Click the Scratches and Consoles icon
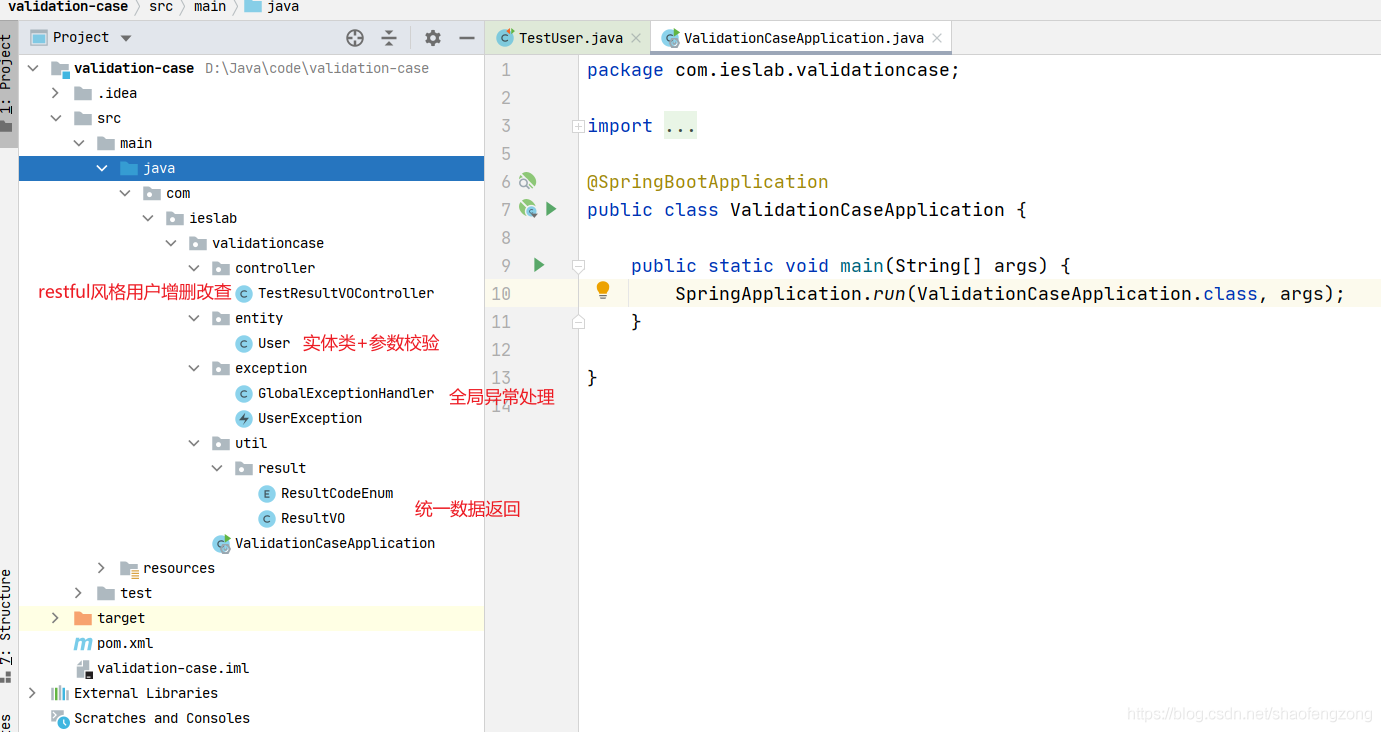The height and width of the screenshot is (732, 1381). (60, 718)
